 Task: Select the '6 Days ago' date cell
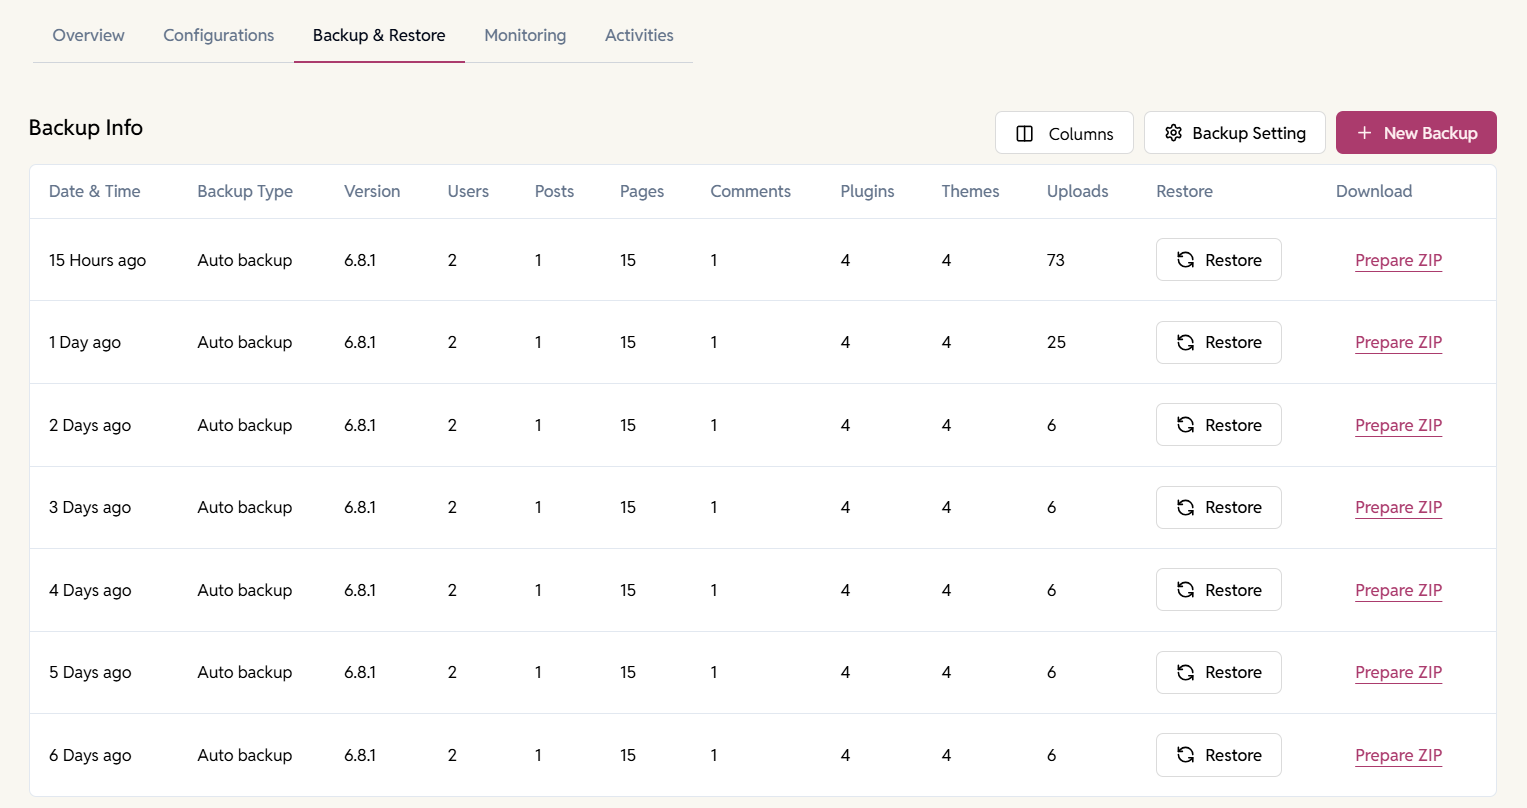90,755
